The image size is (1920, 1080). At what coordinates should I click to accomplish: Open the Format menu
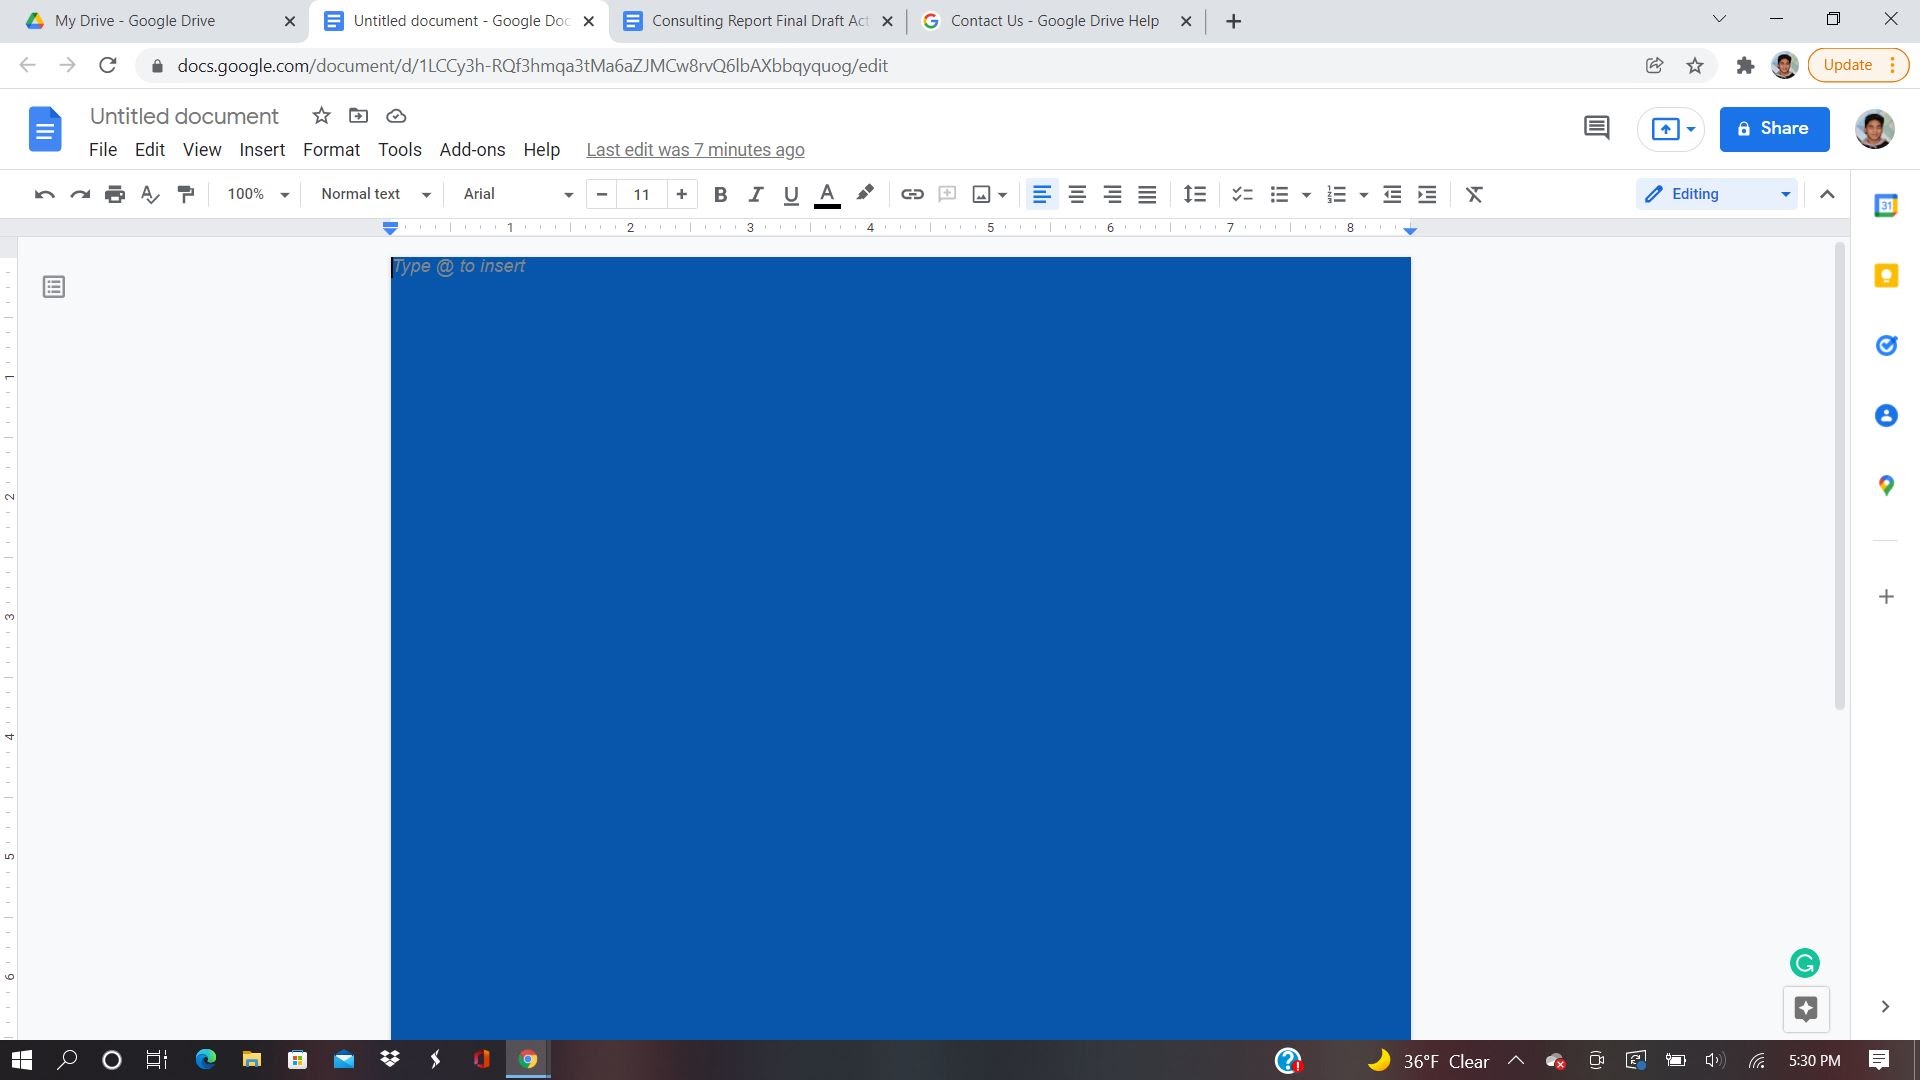[331, 149]
